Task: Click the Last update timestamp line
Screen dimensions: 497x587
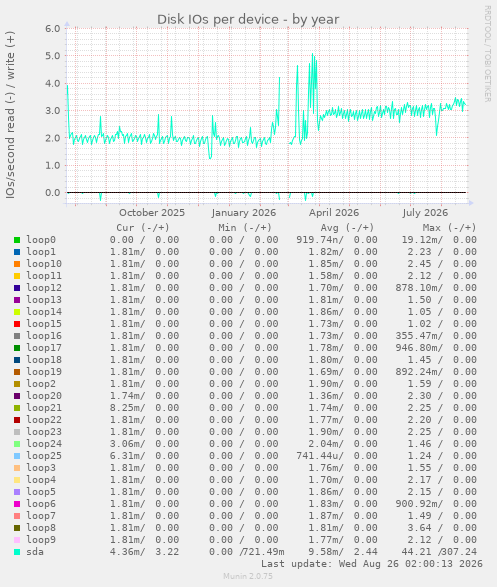Action: [372, 564]
